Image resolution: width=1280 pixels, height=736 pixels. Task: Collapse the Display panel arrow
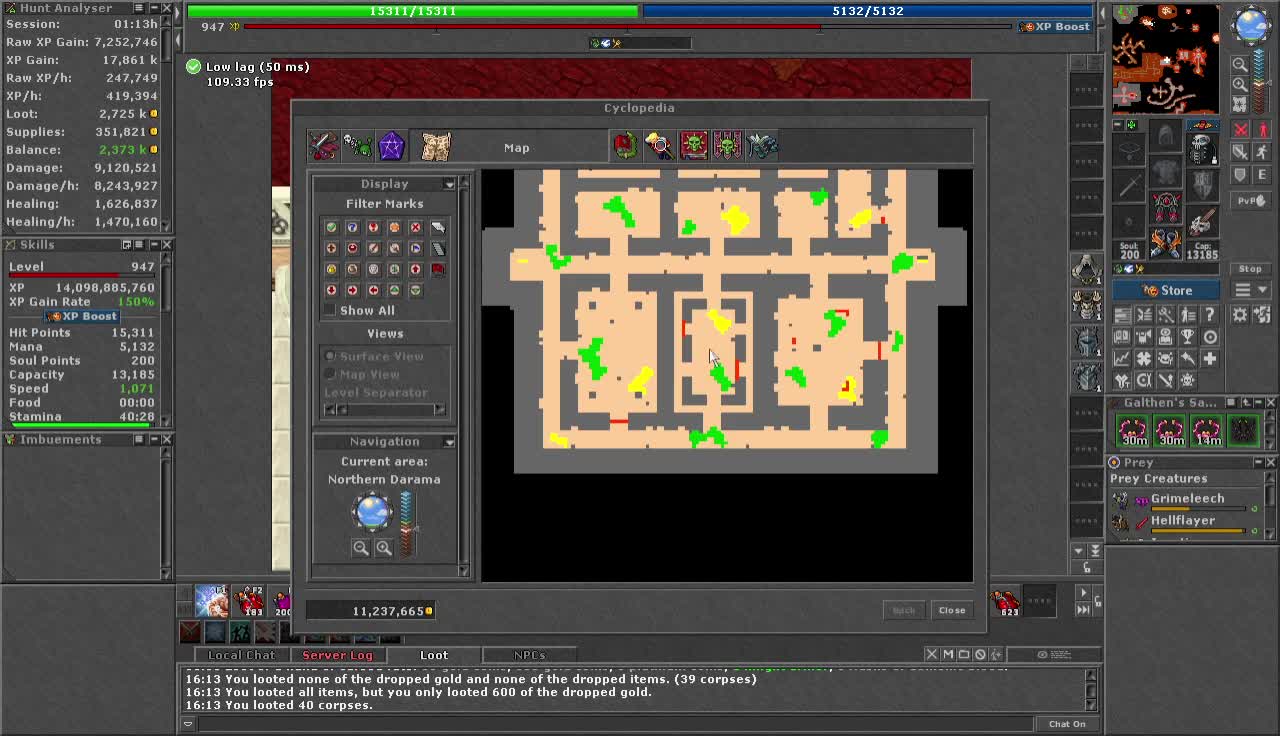450,184
